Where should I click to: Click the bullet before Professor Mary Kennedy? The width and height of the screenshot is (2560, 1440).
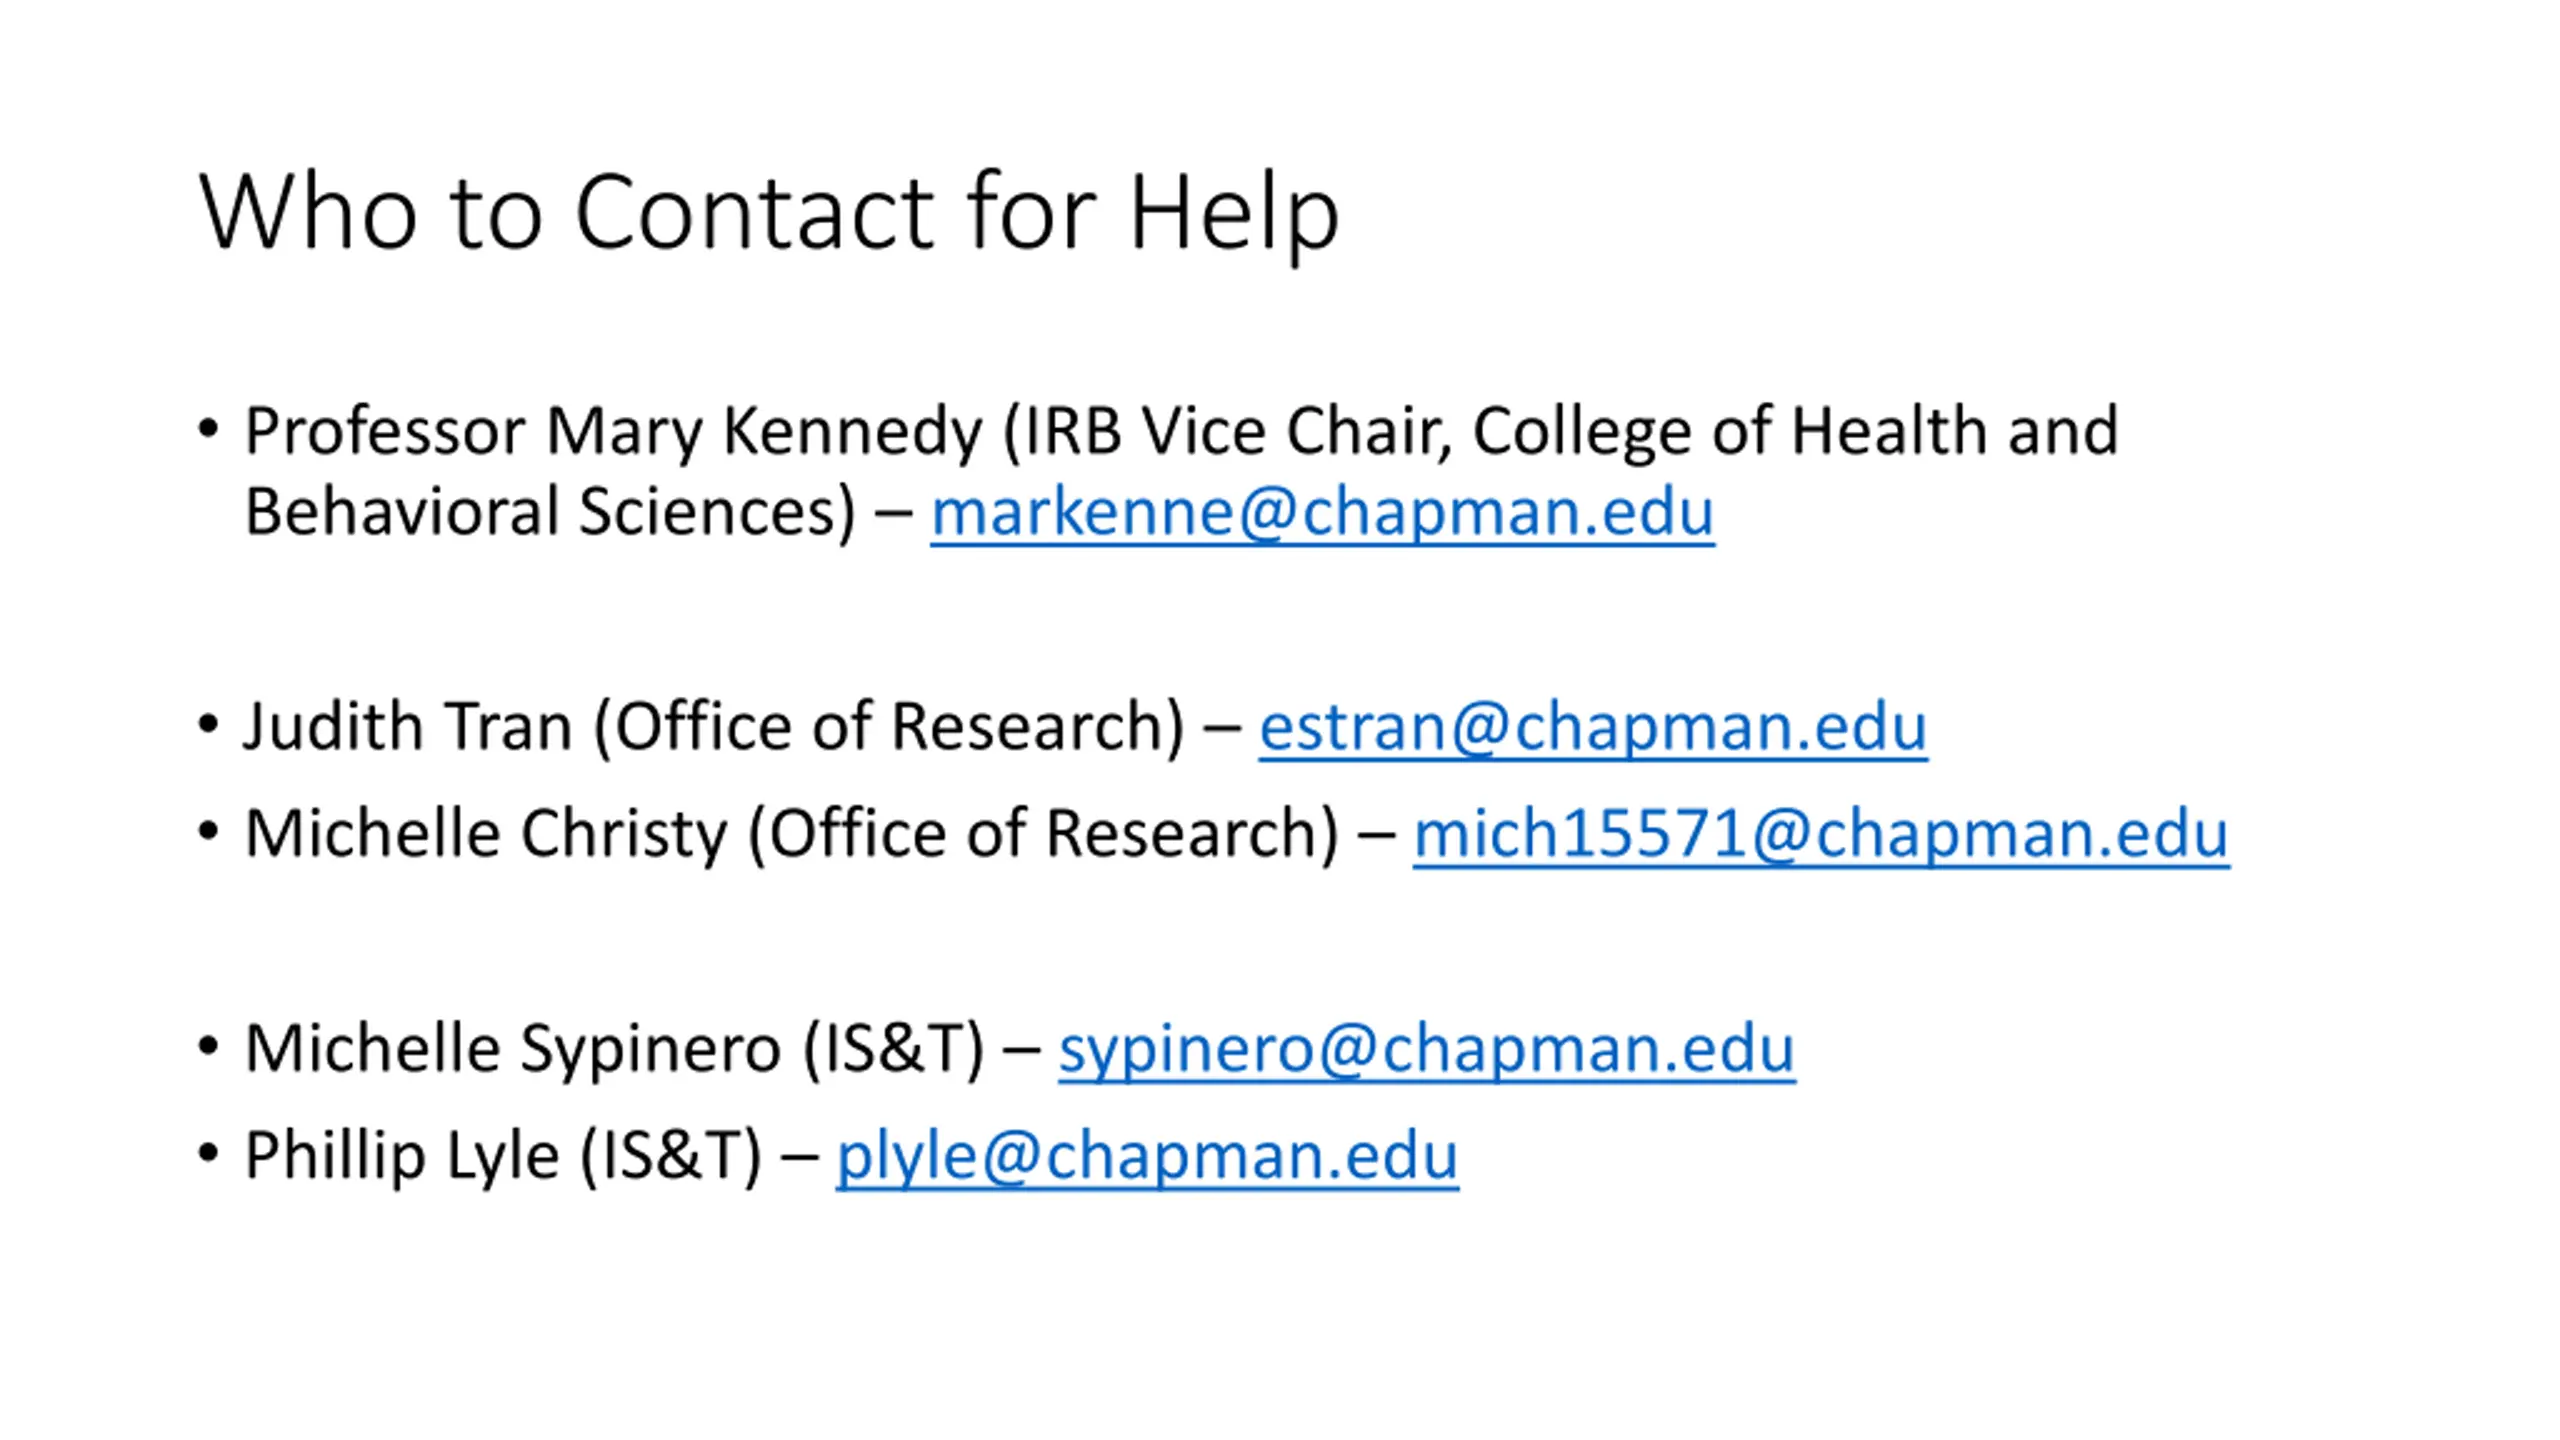coord(208,430)
